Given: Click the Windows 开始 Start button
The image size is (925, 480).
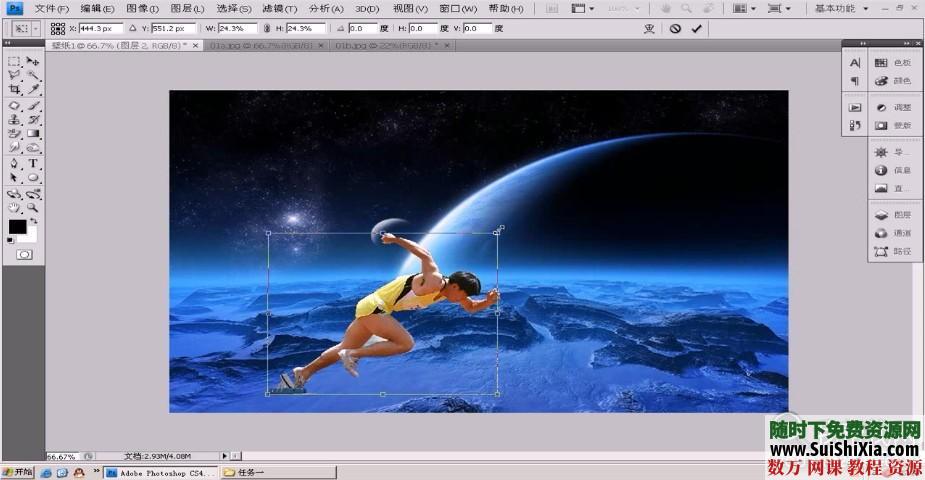Looking at the screenshot, I should pos(17,472).
